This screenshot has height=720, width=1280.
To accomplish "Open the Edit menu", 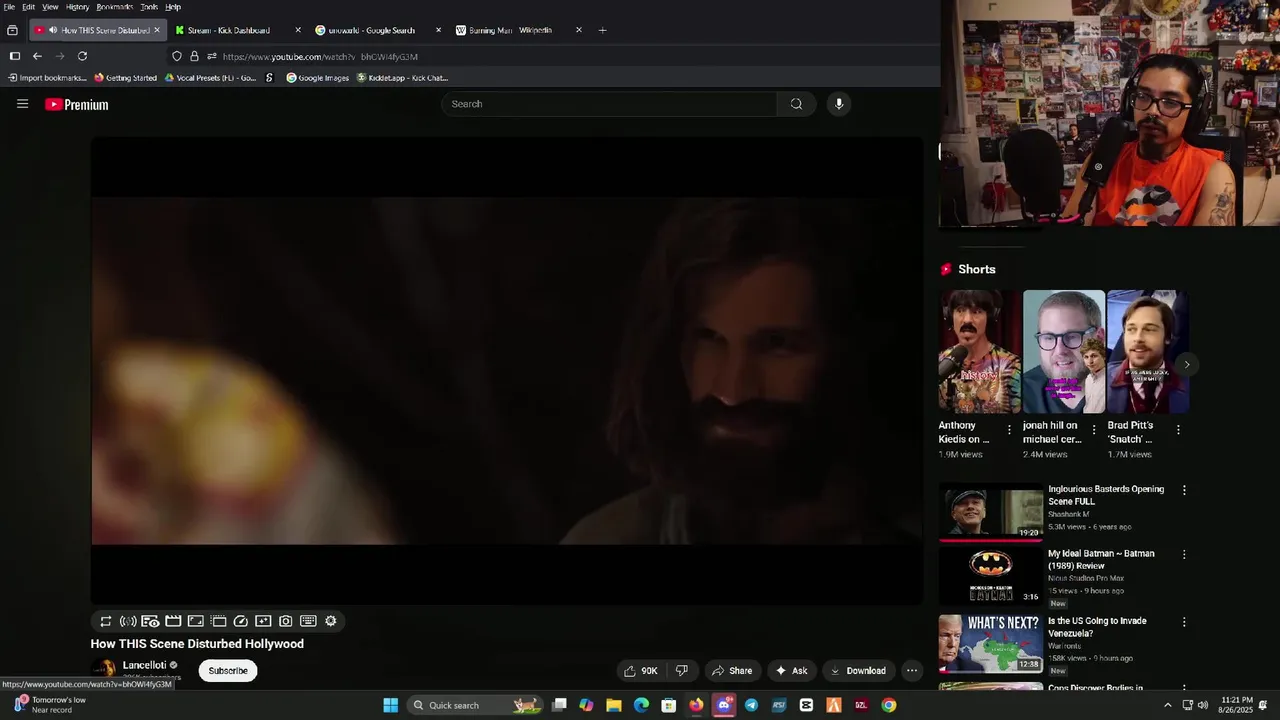I will tap(28, 7).
